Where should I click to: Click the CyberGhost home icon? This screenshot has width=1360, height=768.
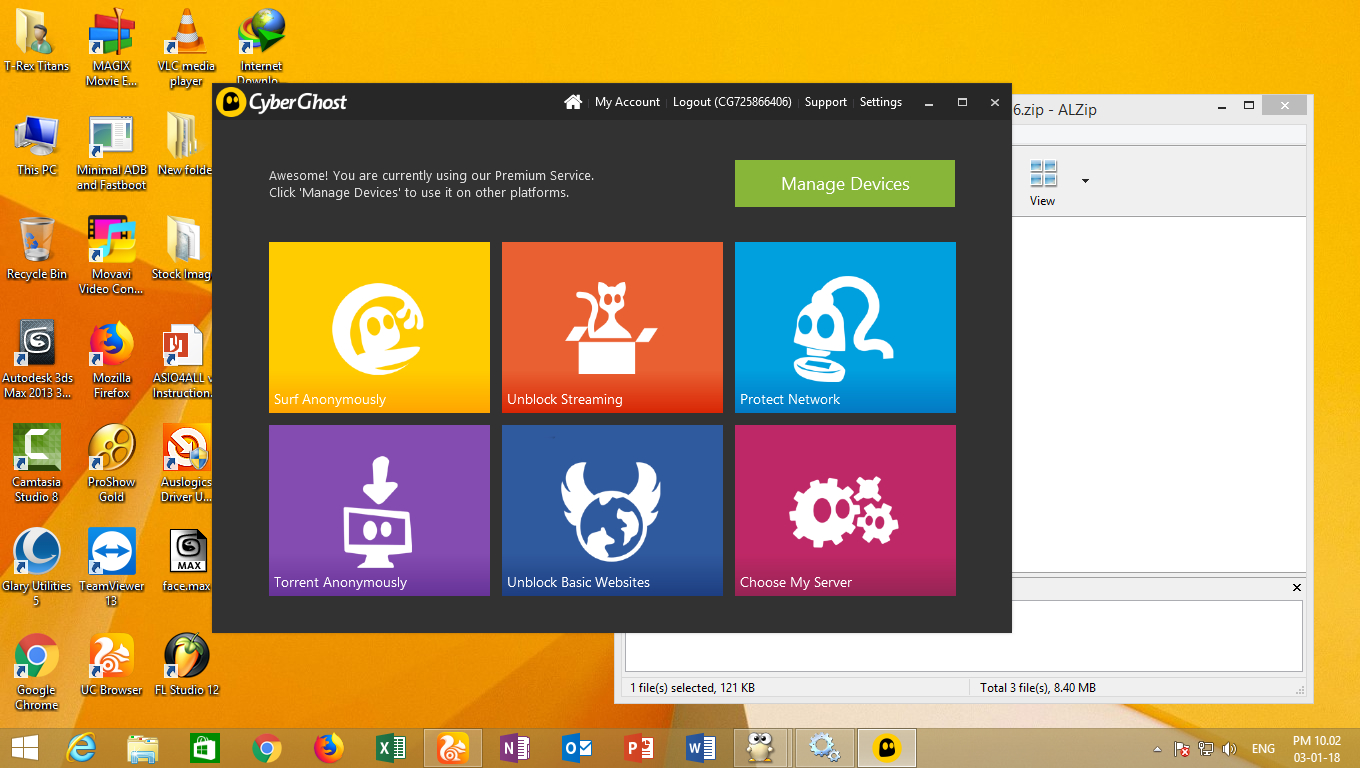(573, 102)
